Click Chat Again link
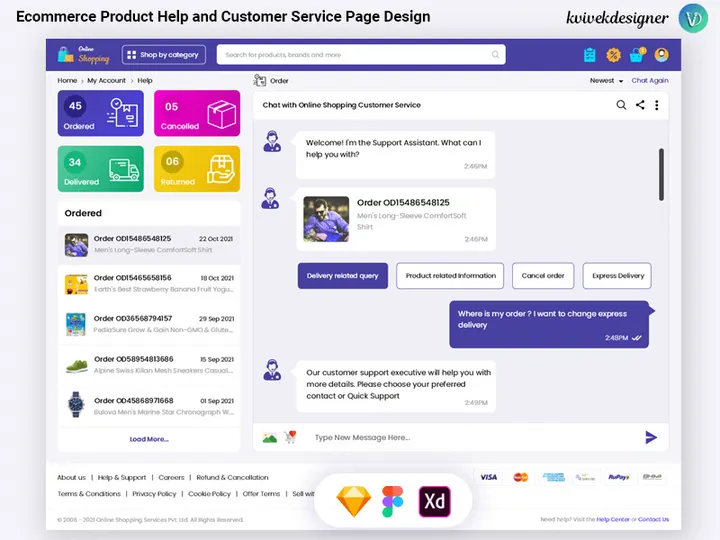This screenshot has height=540, width=720. pos(650,80)
